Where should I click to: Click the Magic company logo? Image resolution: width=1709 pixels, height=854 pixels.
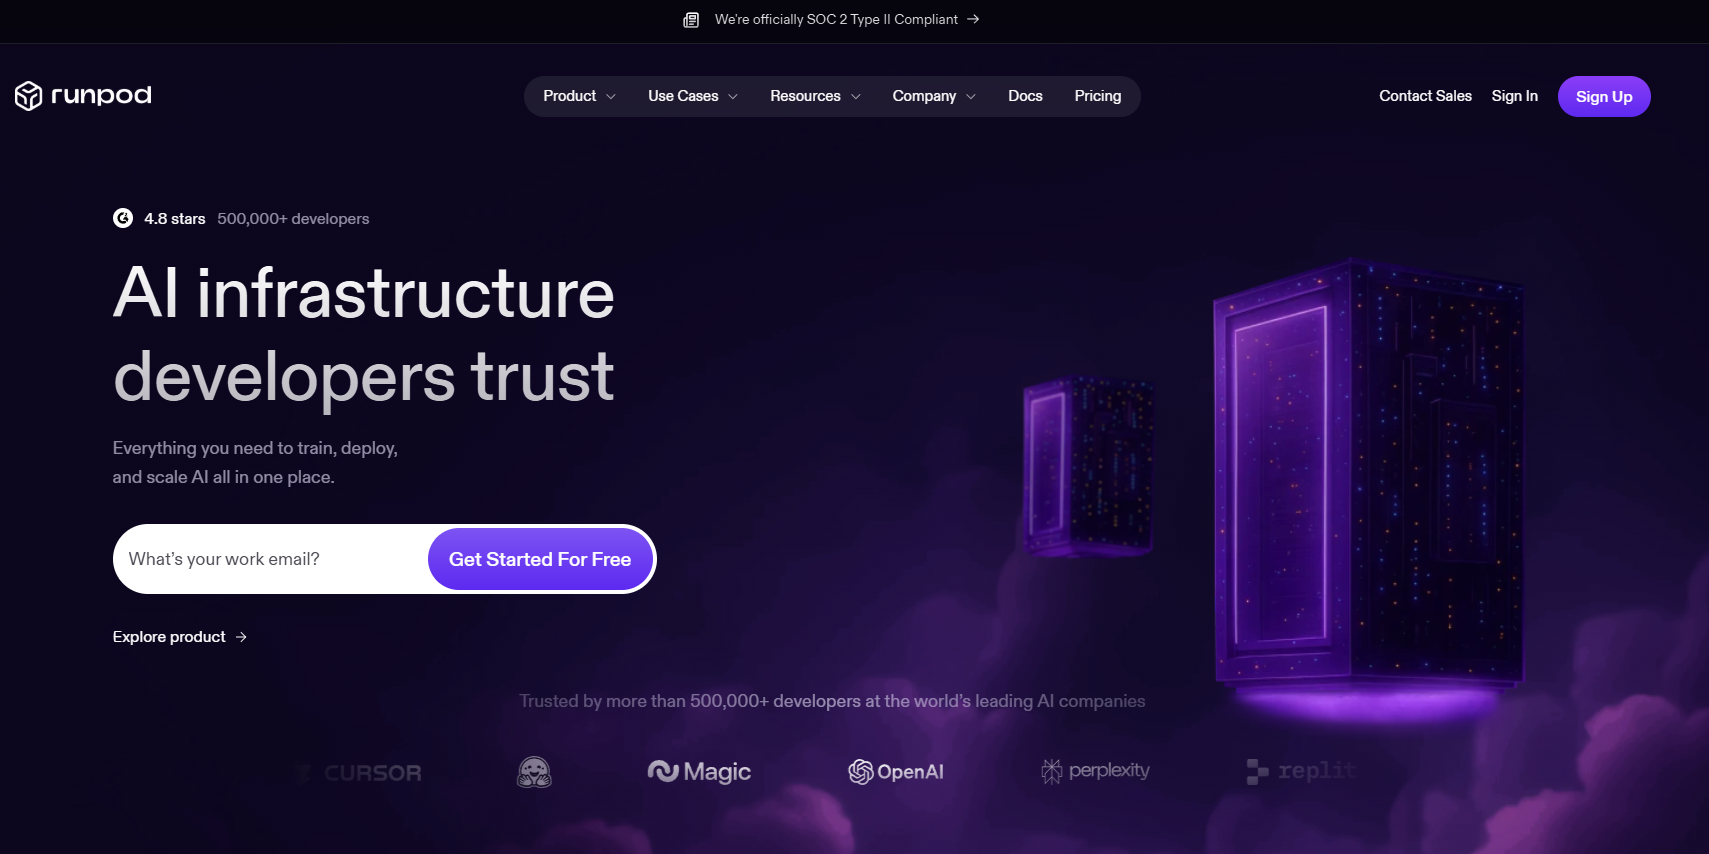[699, 772]
